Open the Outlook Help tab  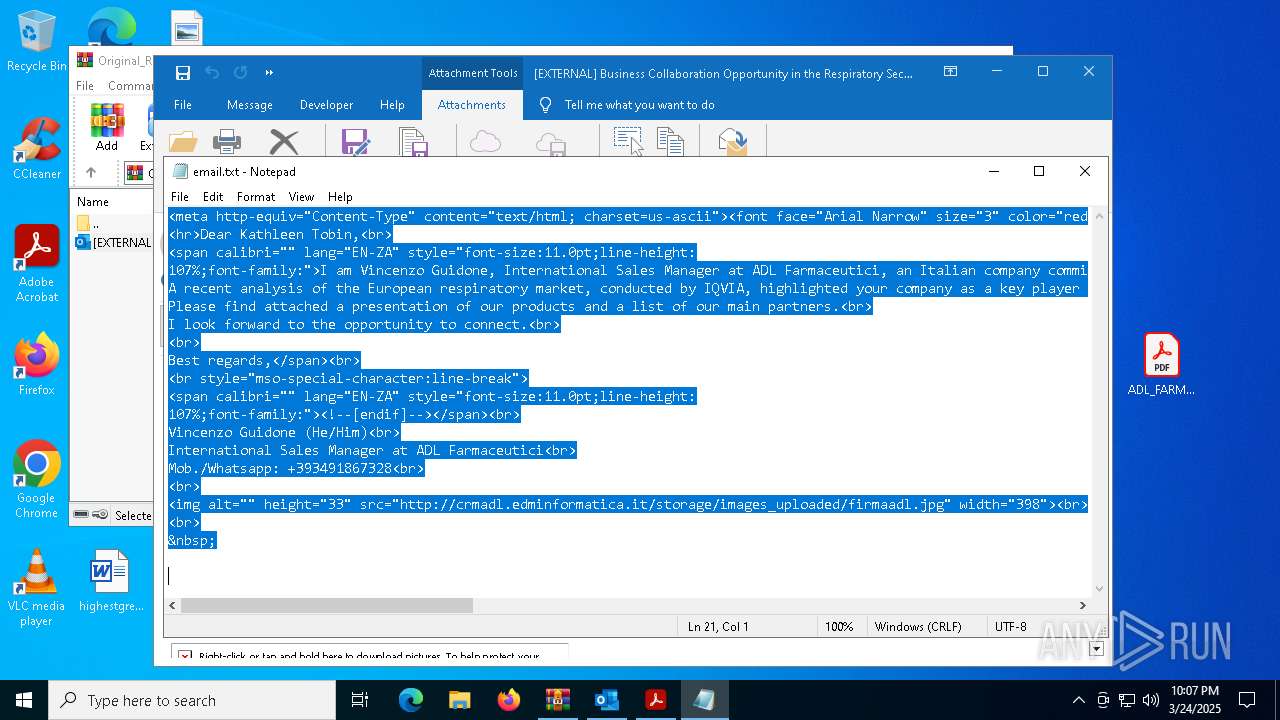click(x=392, y=105)
